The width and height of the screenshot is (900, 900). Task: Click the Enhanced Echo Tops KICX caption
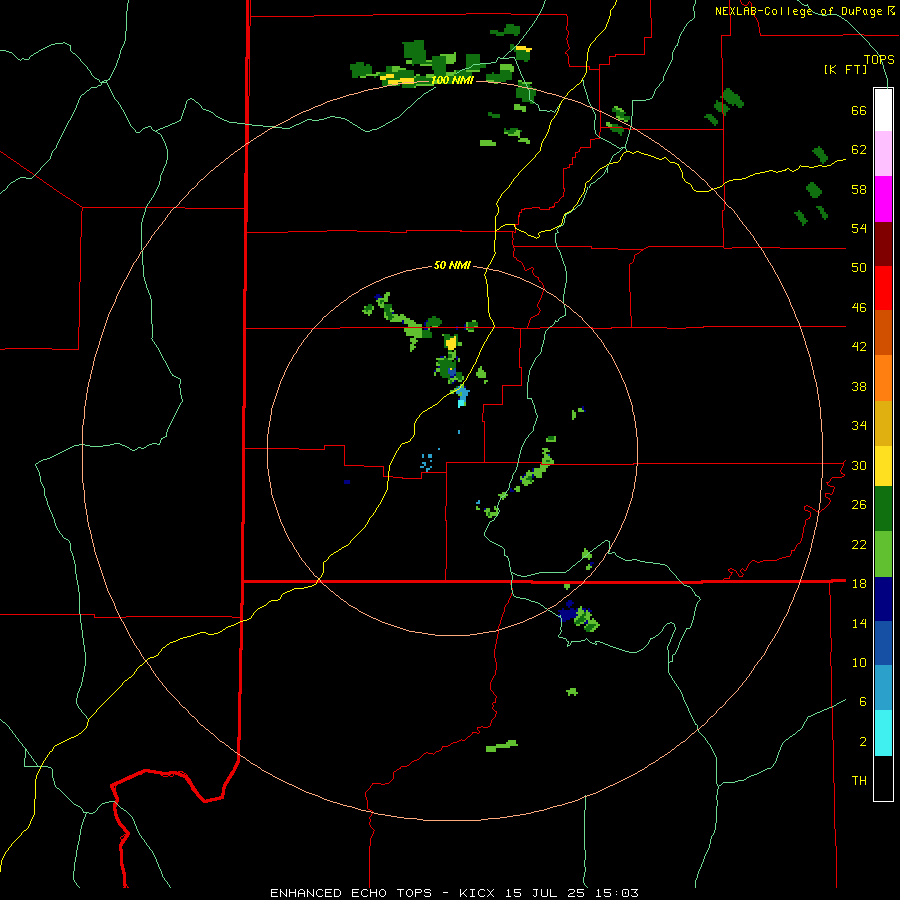tap(454, 893)
